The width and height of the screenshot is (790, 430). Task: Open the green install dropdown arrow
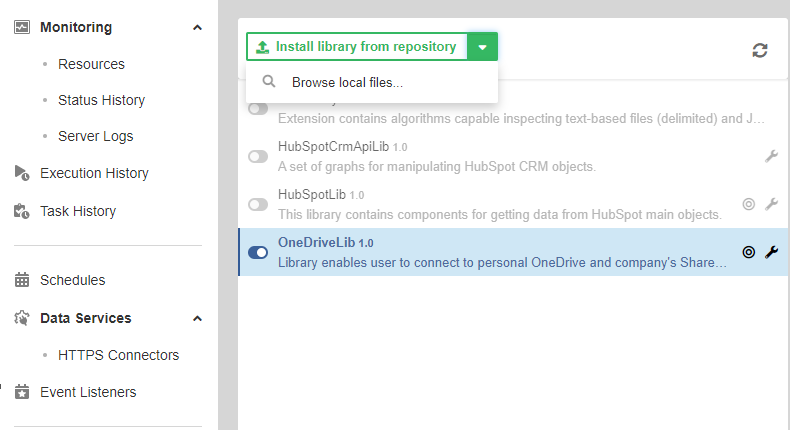[x=483, y=47]
